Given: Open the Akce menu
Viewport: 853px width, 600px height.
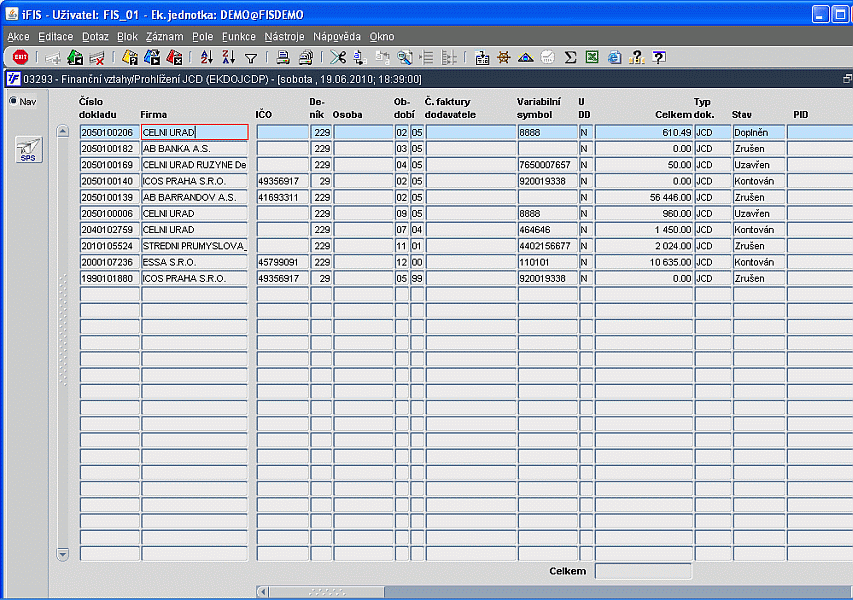Looking at the screenshot, I should 18,36.
